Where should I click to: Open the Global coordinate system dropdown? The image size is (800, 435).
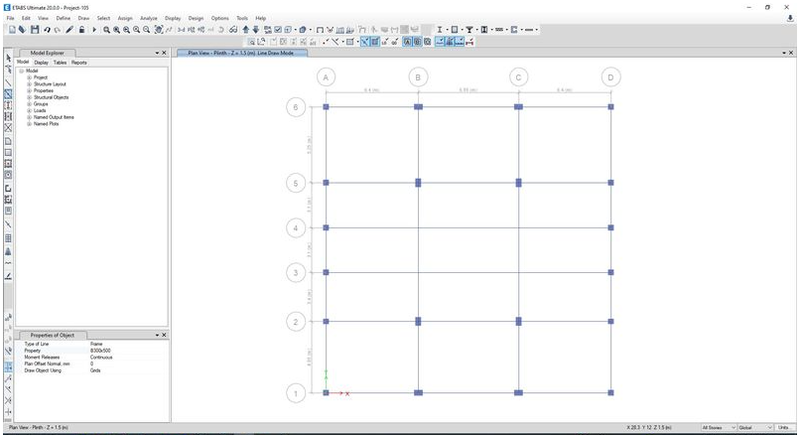pos(756,427)
